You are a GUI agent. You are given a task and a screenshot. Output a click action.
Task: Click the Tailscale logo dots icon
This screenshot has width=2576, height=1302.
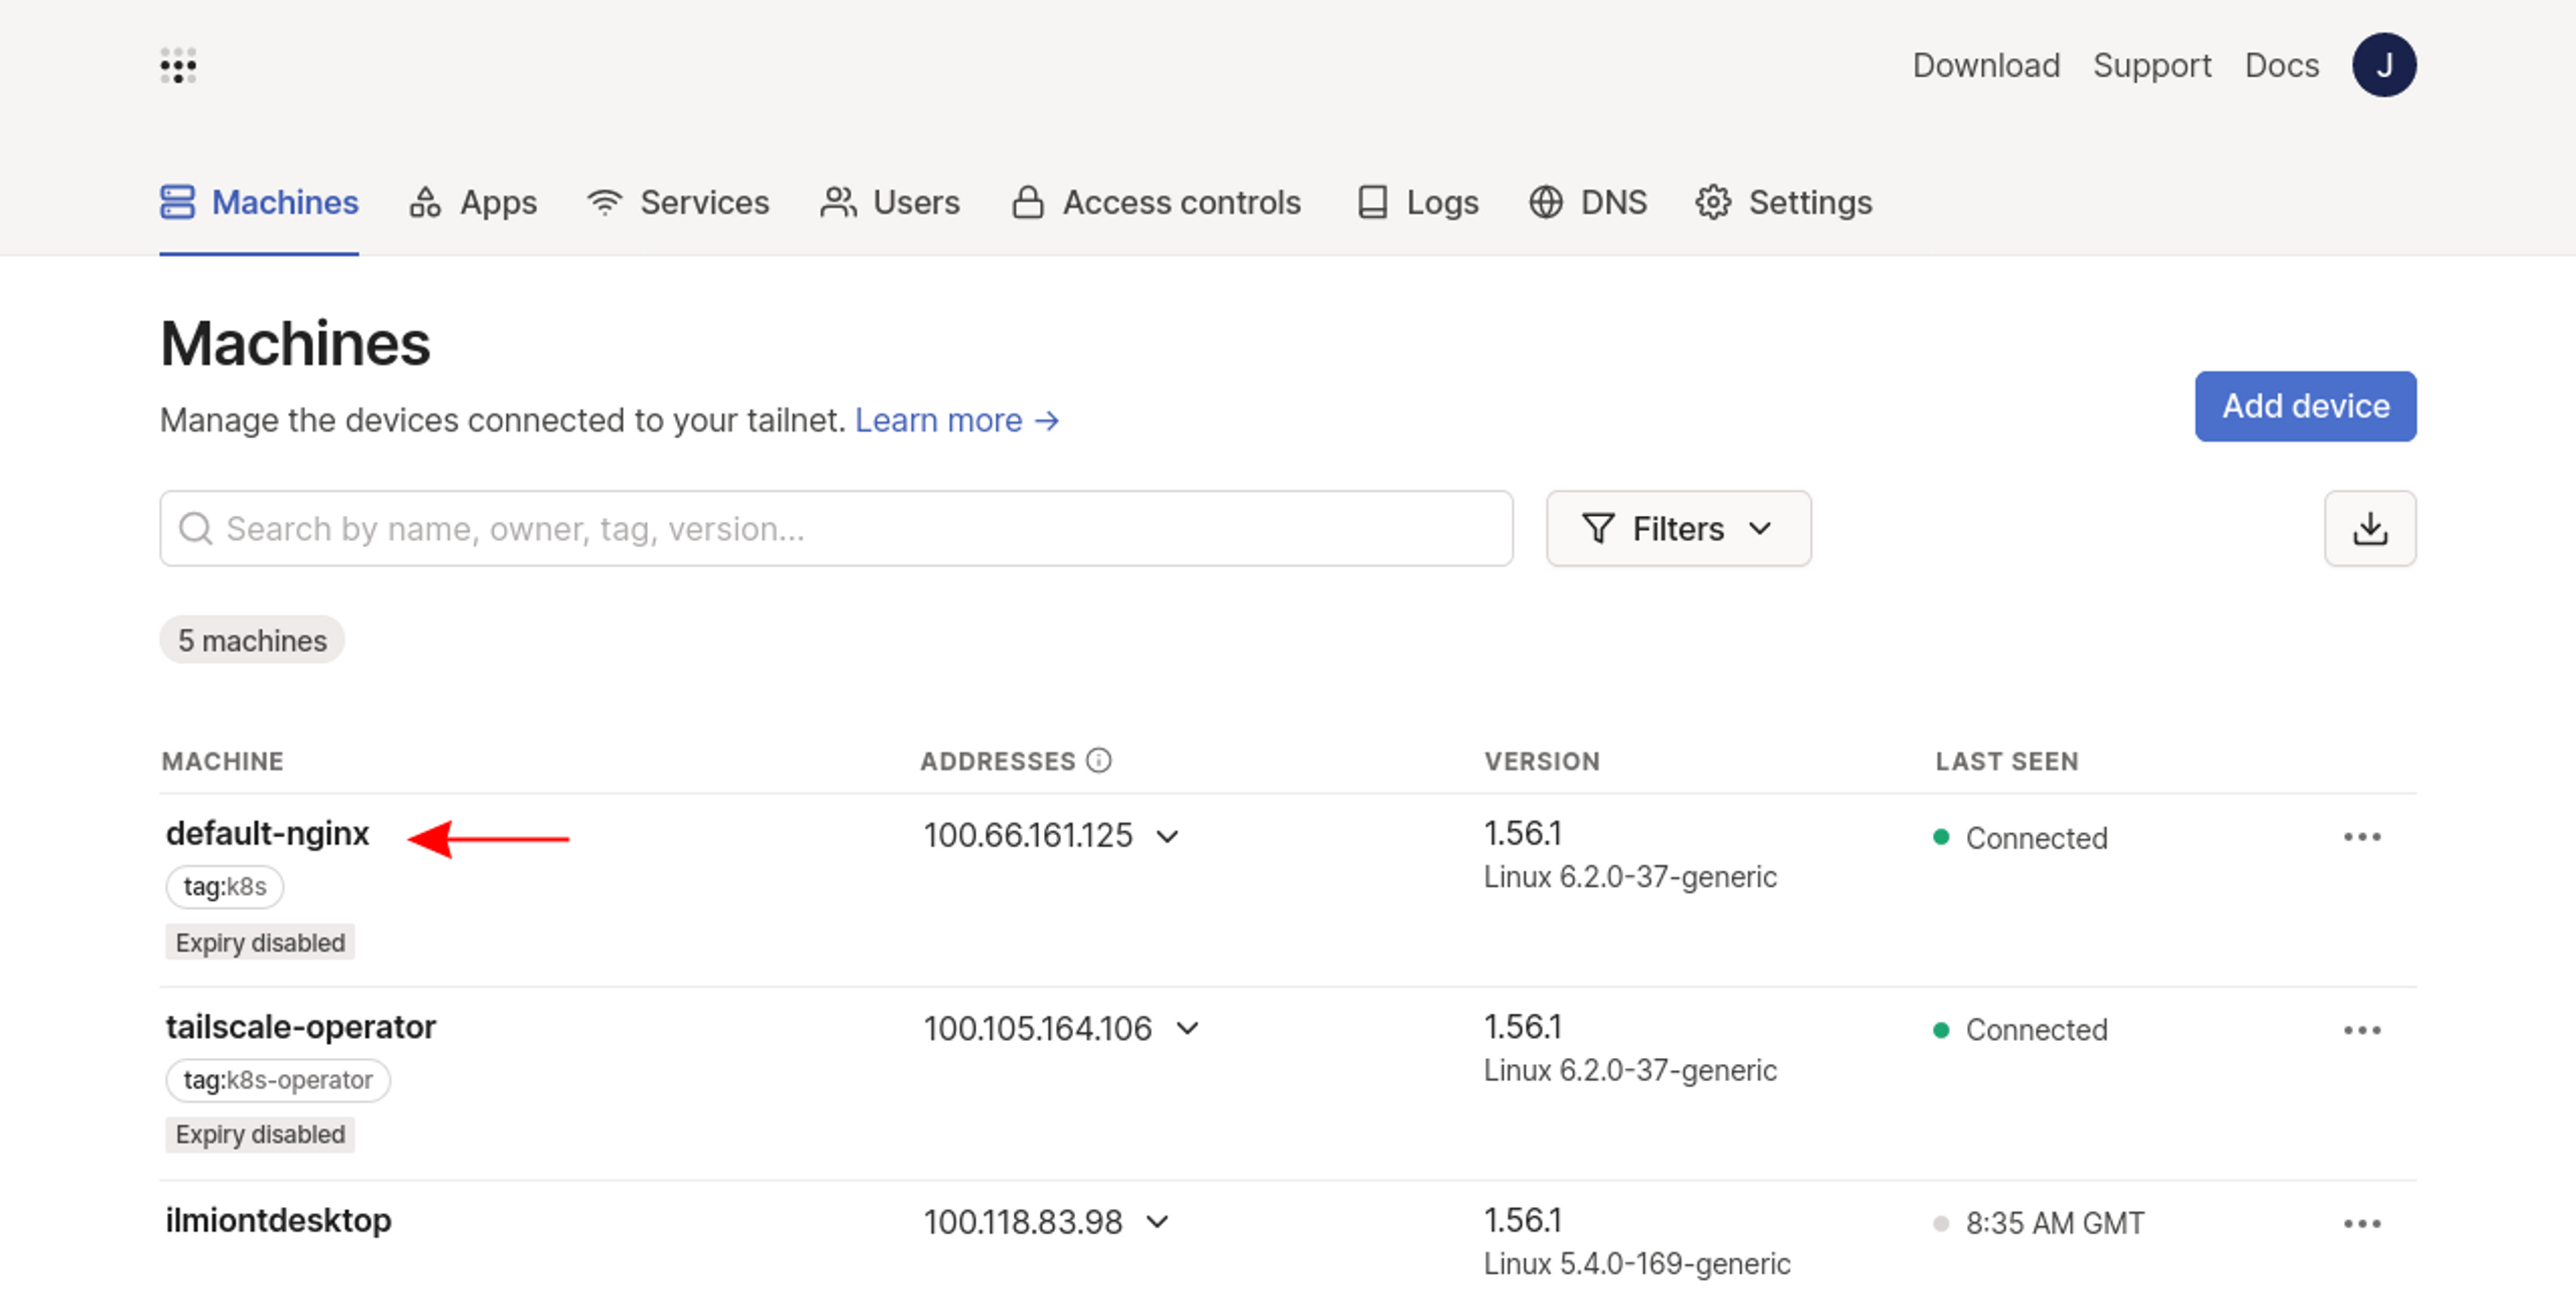(178, 66)
